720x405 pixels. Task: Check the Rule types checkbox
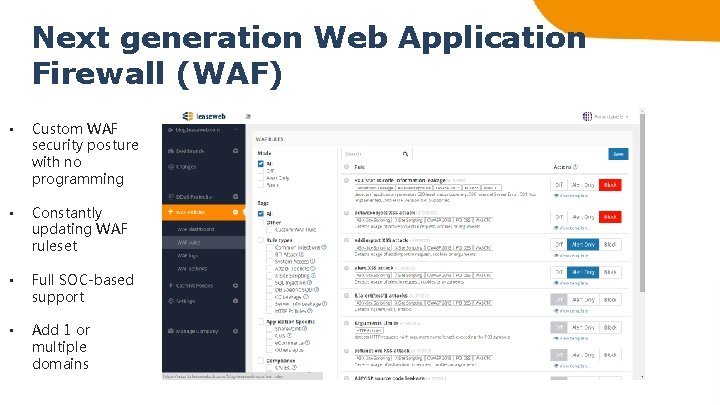point(261,240)
